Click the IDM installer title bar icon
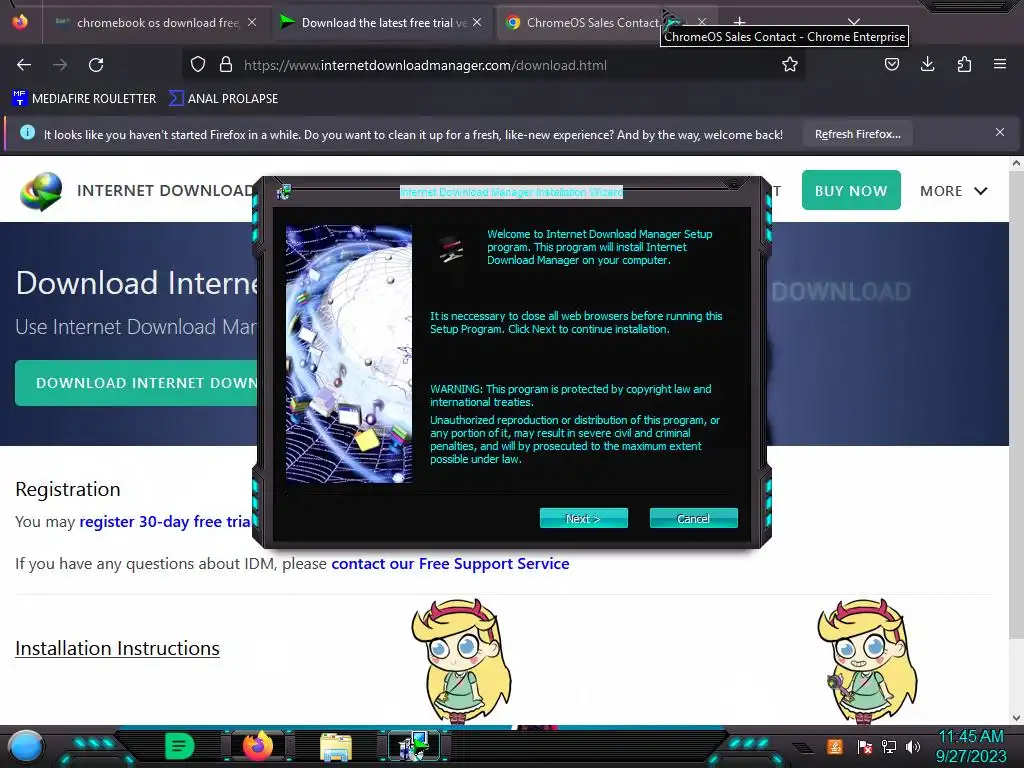 (x=284, y=191)
